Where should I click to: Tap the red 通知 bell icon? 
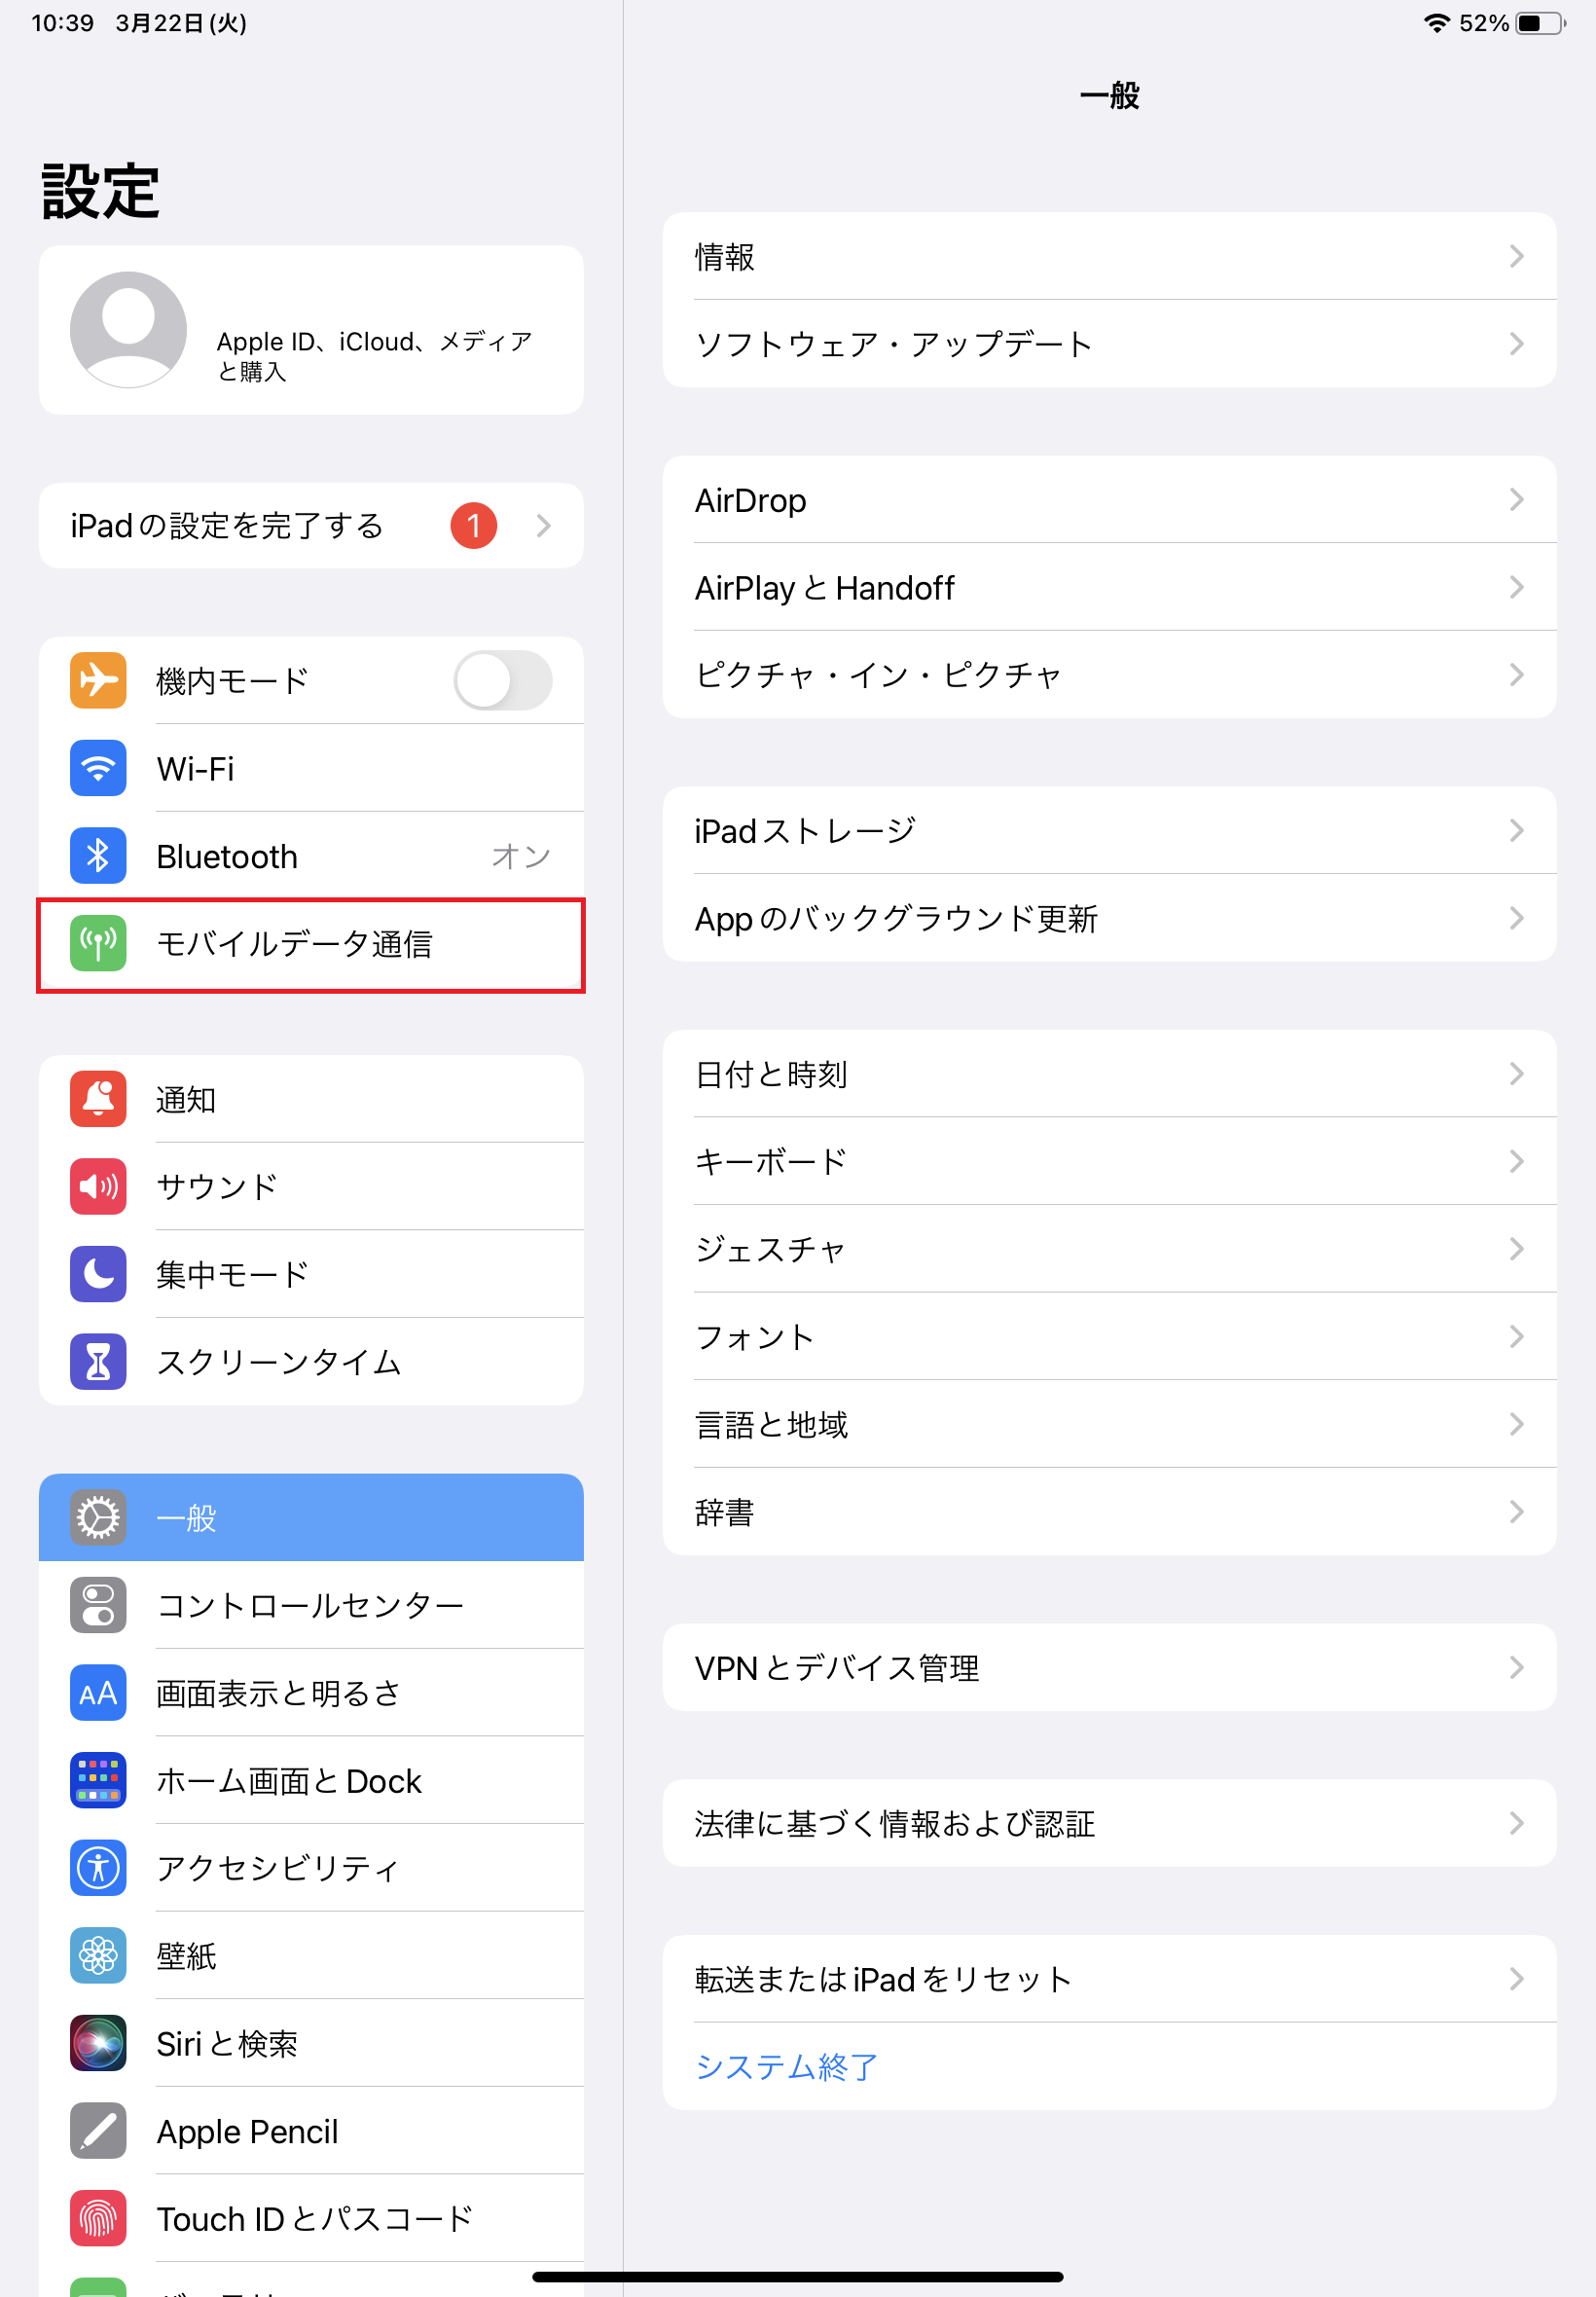coord(98,1099)
